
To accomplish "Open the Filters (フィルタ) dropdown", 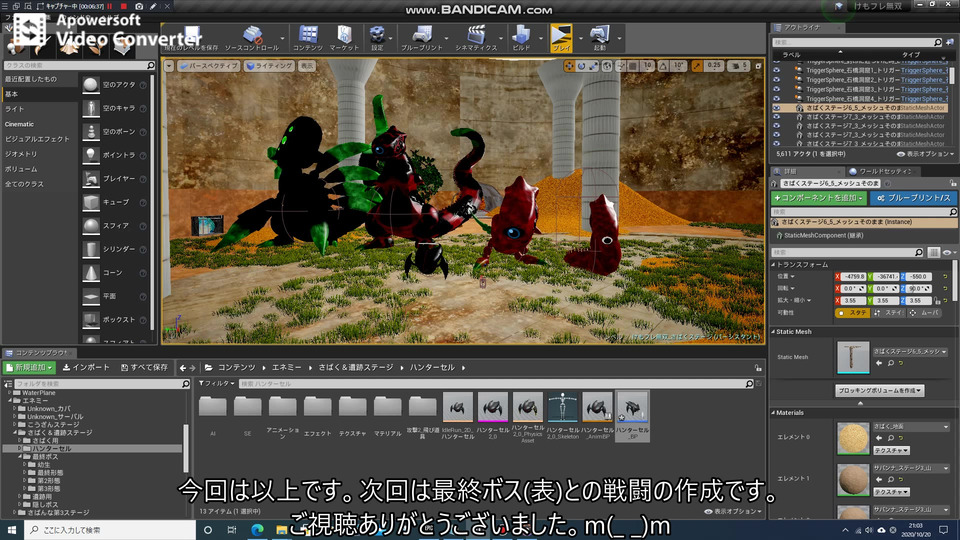I will tap(216, 383).
